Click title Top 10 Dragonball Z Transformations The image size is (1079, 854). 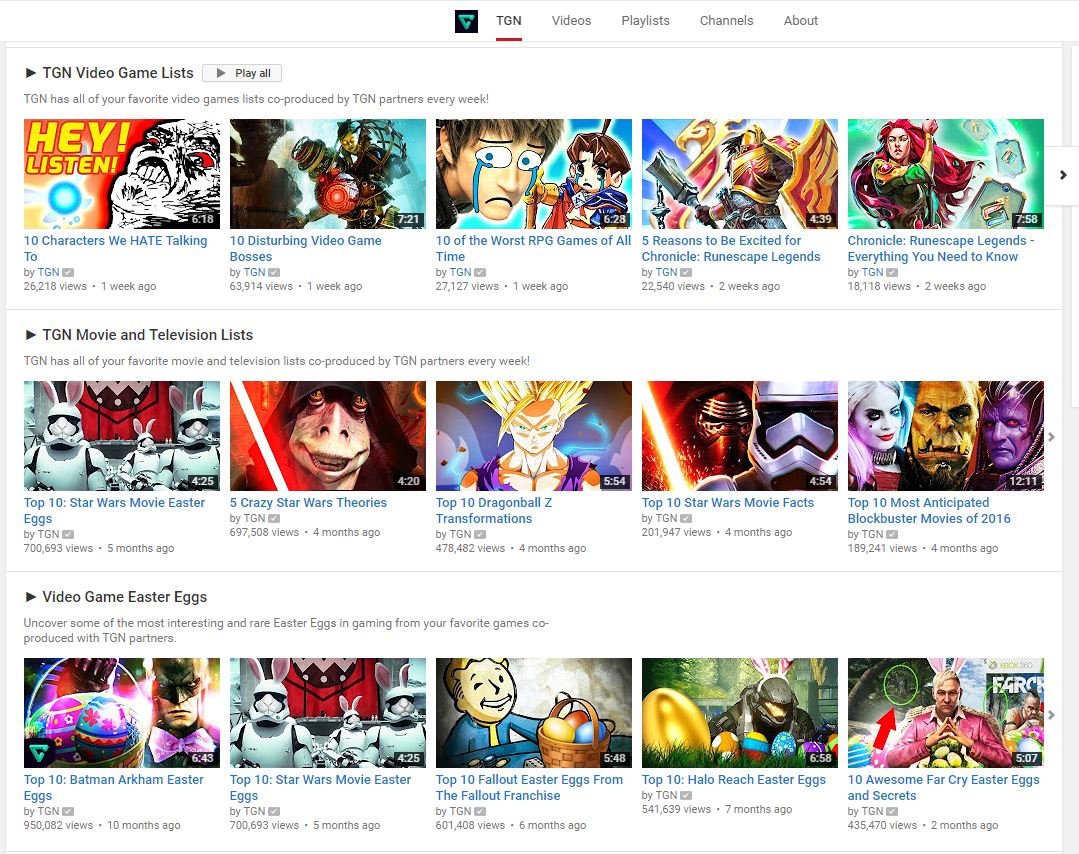(x=494, y=511)
